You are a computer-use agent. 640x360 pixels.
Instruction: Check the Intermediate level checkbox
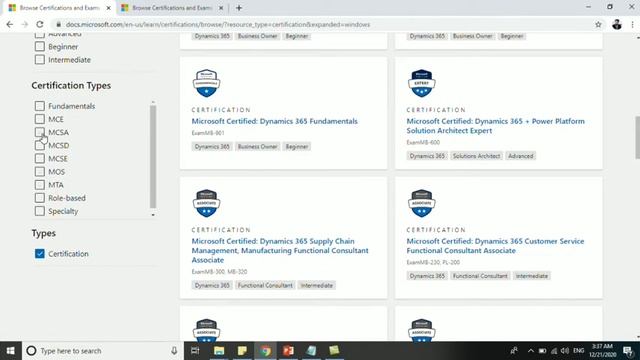click(x=40, y=60)
